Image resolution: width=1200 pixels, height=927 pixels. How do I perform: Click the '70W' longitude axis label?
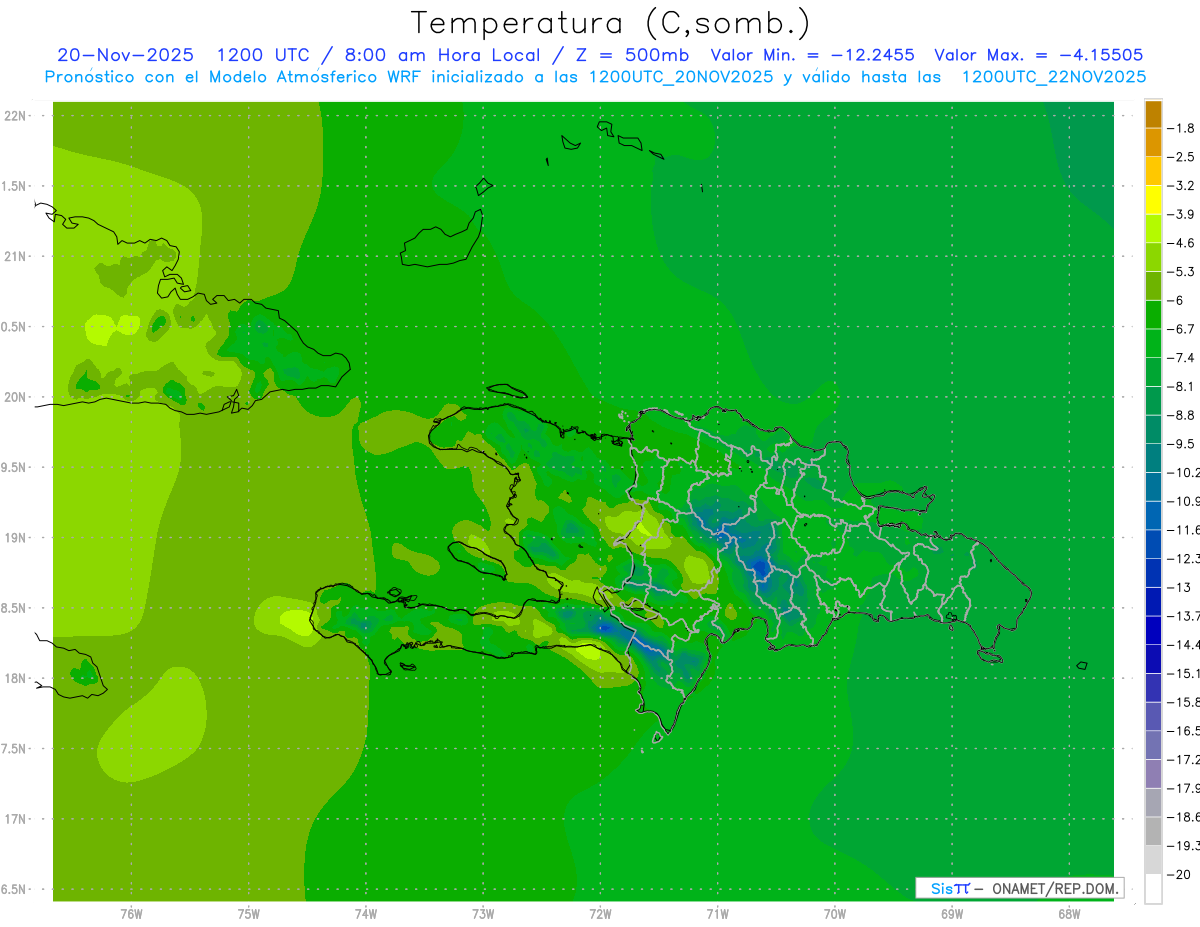pyautogui.click(x=835, y=913)
